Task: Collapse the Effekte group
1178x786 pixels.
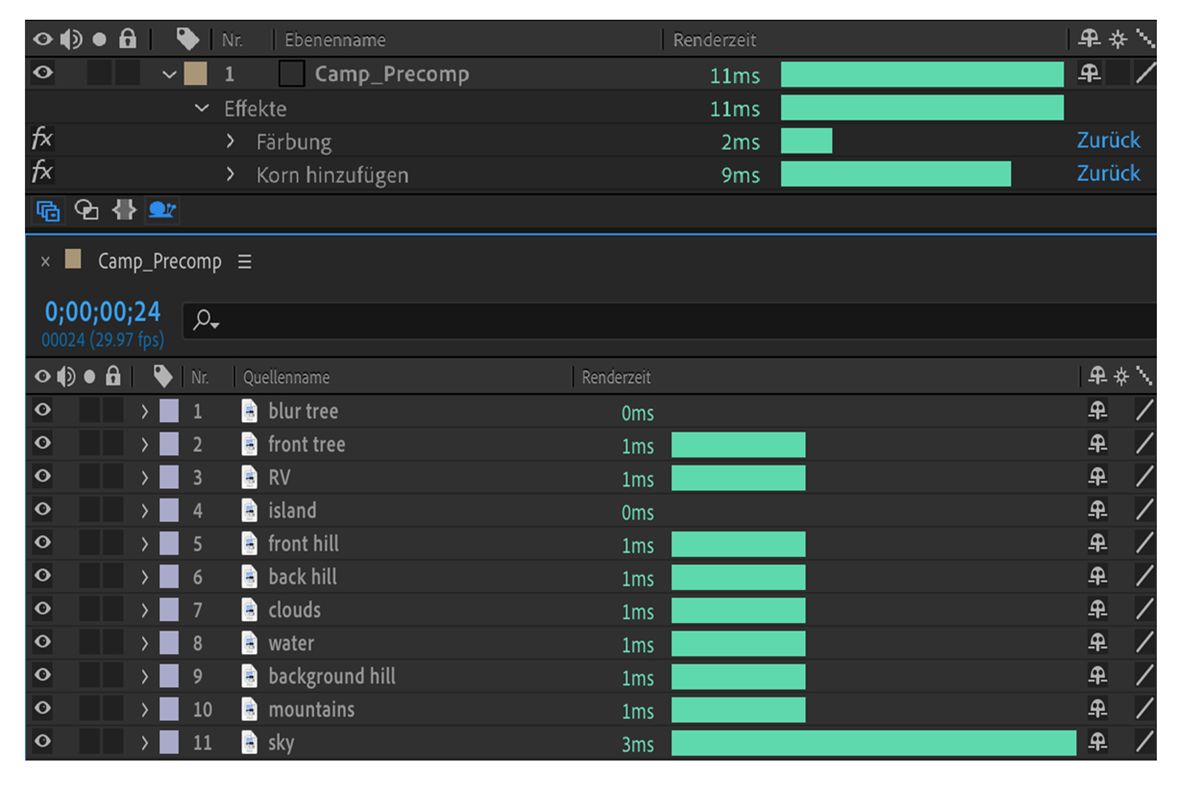Action: (x=203, y=108)
